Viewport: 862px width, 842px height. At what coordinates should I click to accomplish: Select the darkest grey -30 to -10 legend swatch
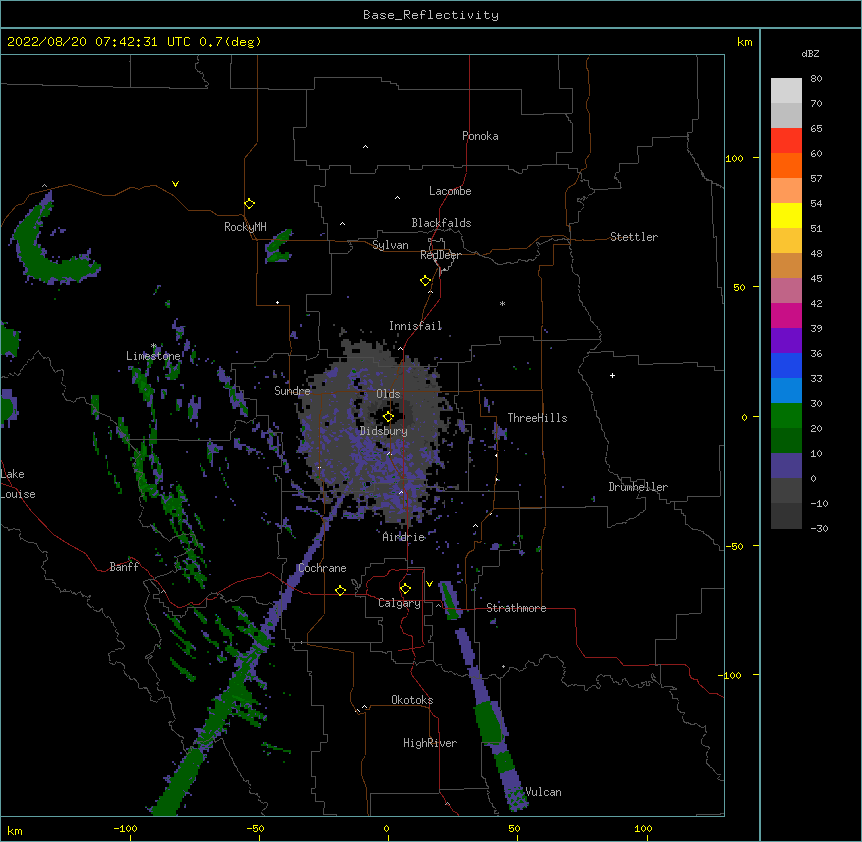(x=786, y=516)
